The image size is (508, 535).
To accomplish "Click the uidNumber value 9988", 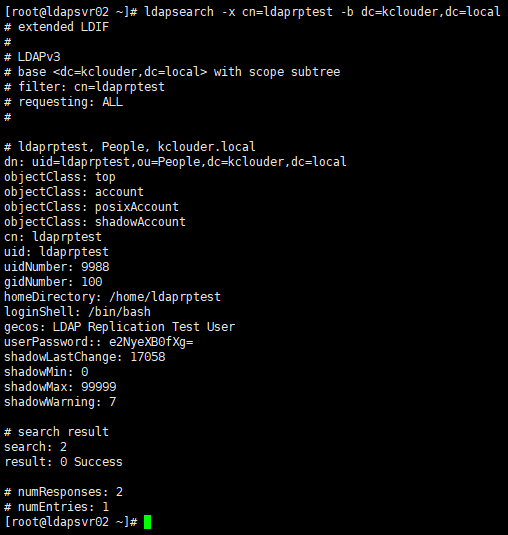I will (x=95, y=267).
